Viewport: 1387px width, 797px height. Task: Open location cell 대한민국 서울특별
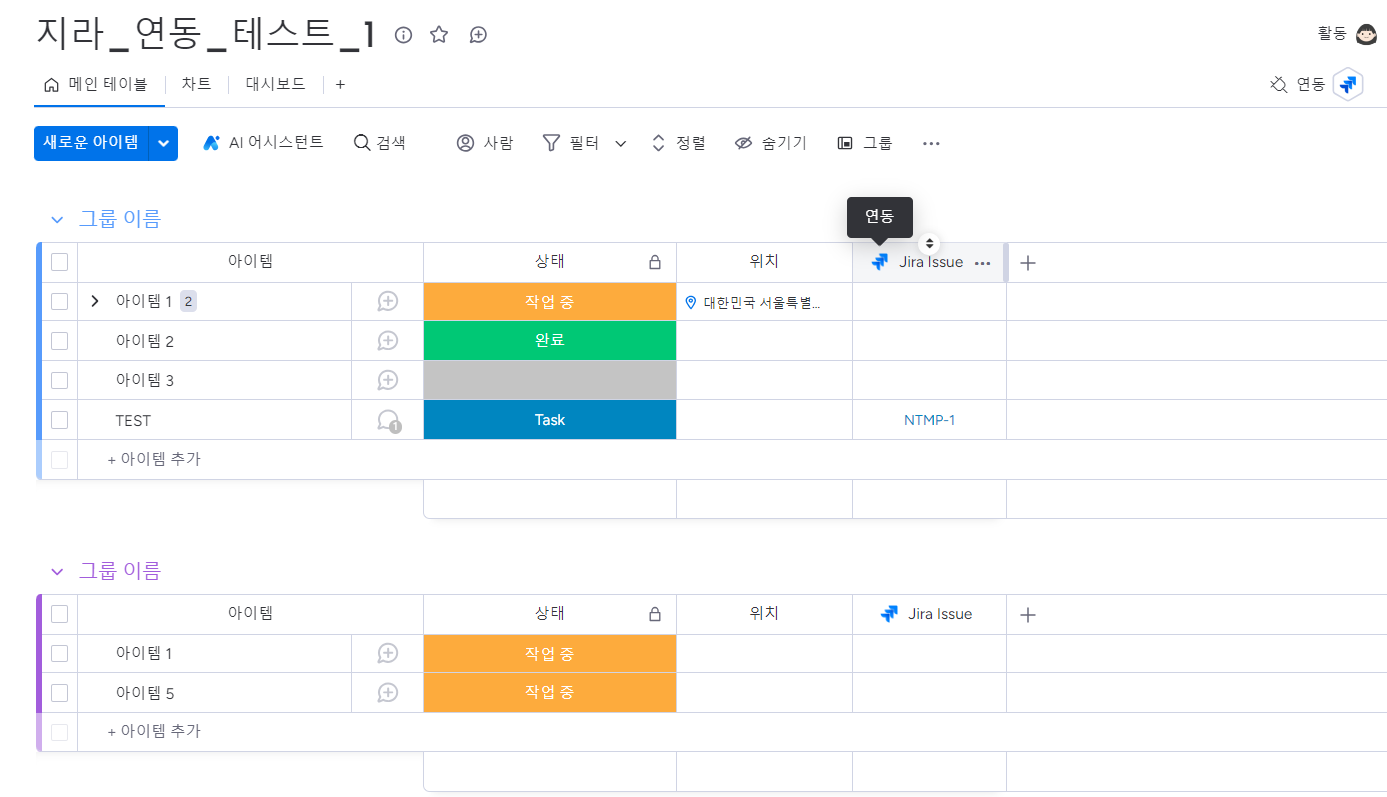(x=764, y=302)
